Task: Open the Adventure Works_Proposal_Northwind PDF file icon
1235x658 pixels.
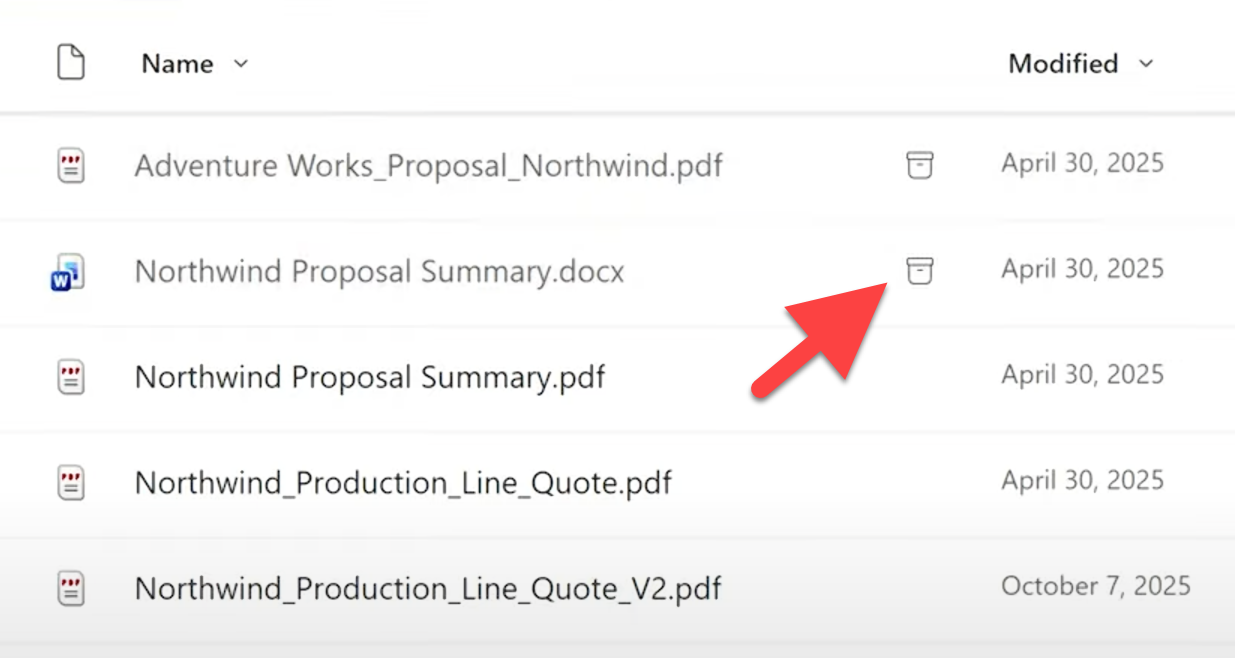Action: (x=71, y=165)
